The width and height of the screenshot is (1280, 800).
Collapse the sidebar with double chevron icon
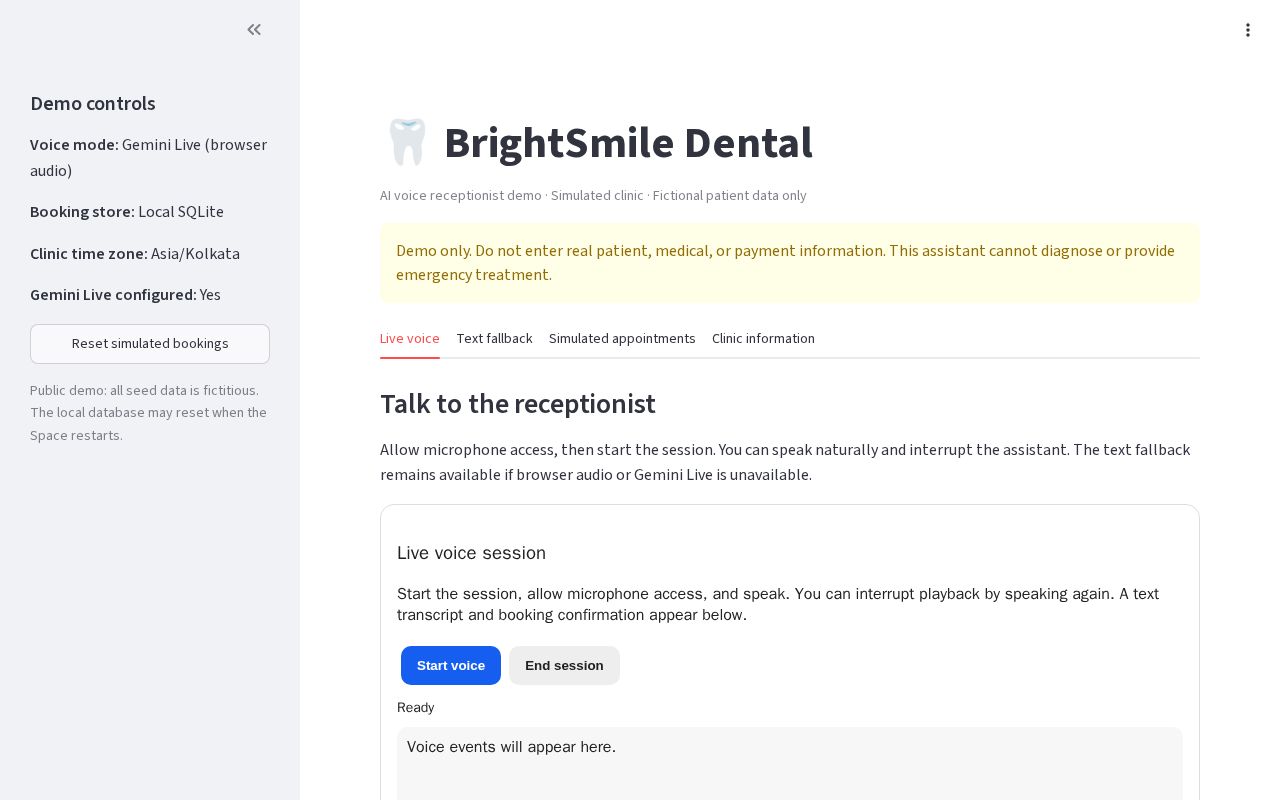[x=254, y=30]
